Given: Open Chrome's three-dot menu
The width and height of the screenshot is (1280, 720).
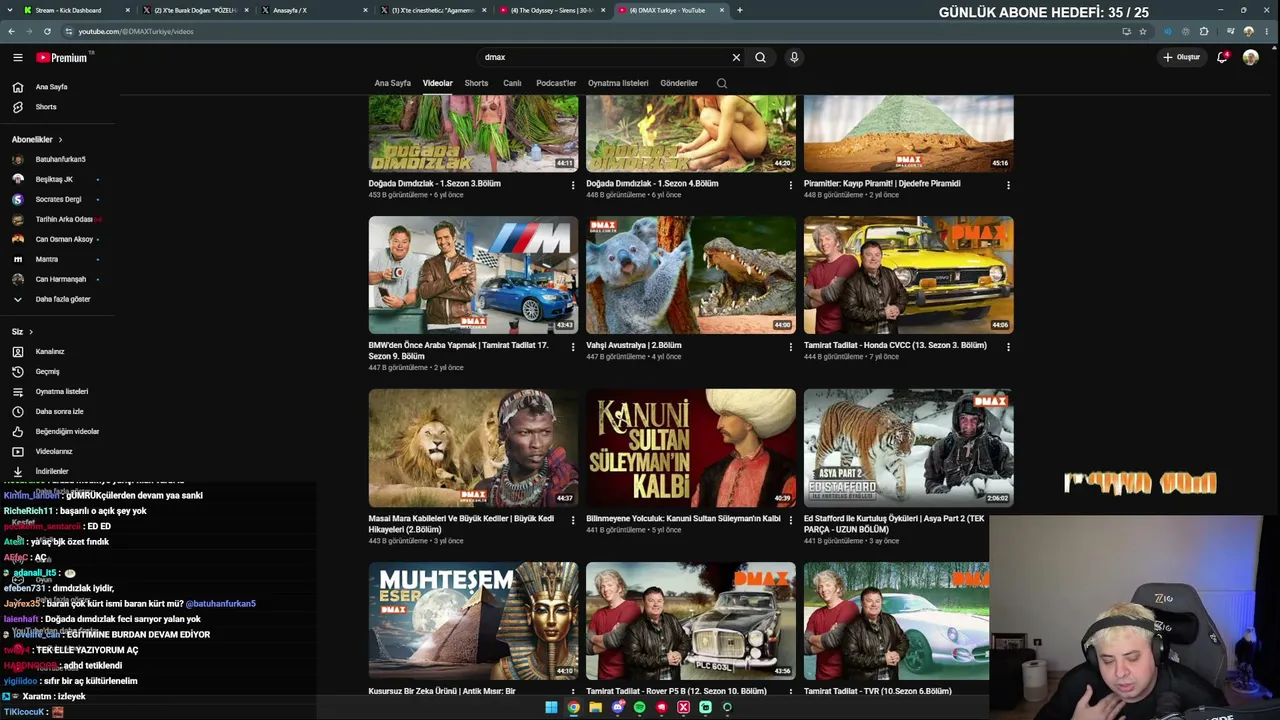Looking at the screenshot, I should (x=1268, y=31).
